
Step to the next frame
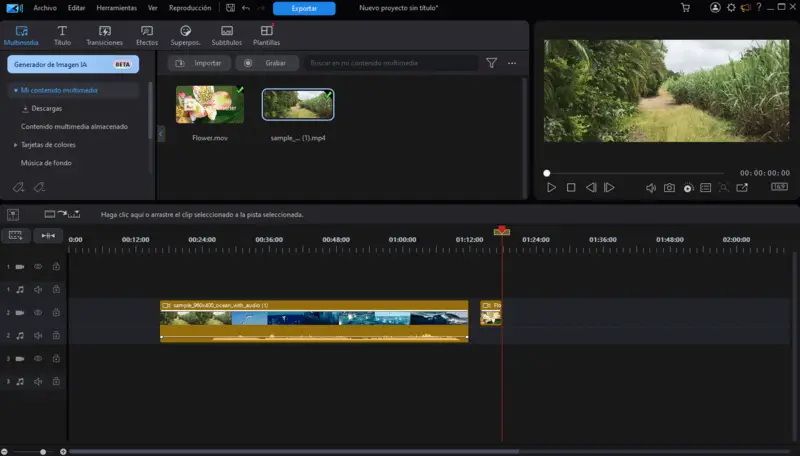[x=609, y=188]
